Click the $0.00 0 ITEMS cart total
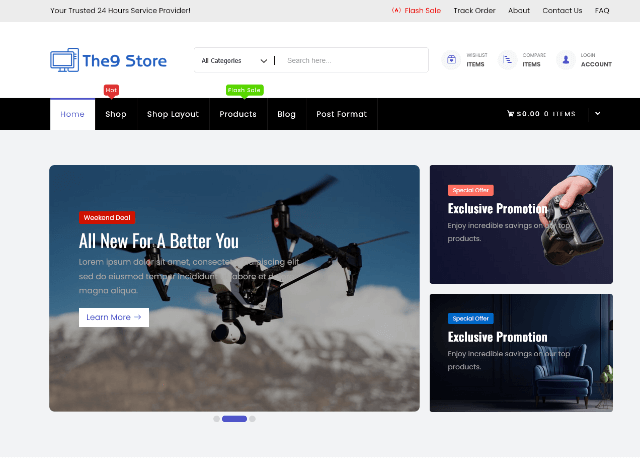Viewport: 640px width, 459px height. click(x=546, y=114)
